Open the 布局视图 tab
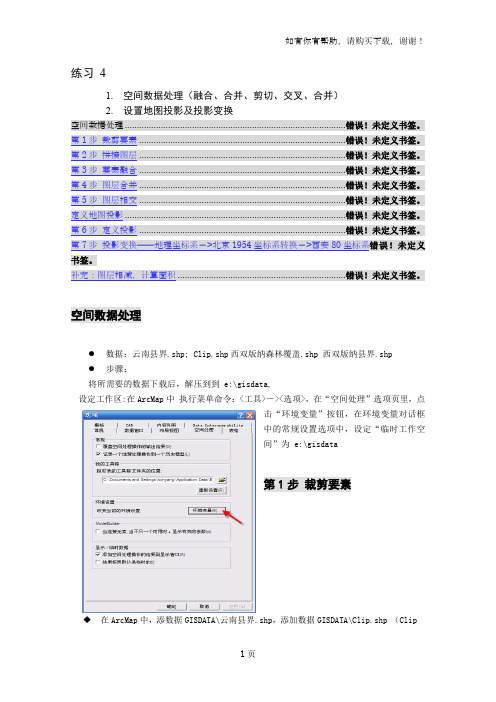 (x=169, y=431)
